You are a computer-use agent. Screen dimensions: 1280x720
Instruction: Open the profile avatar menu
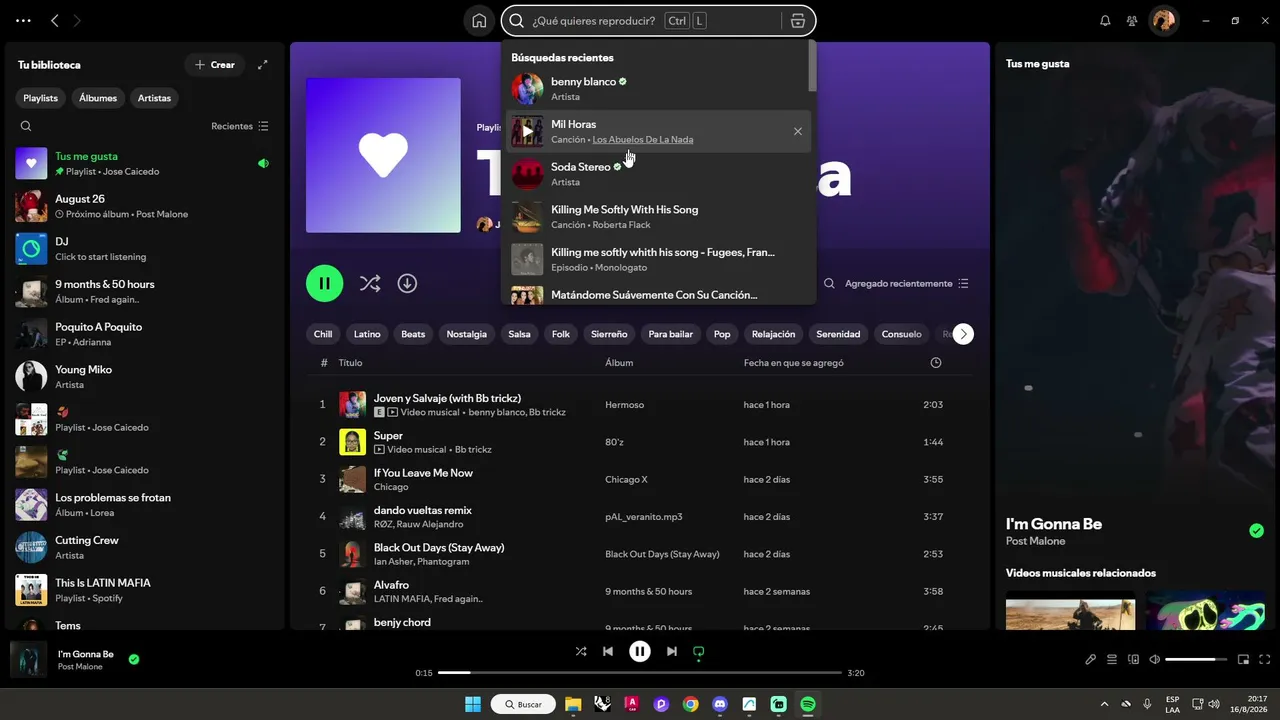(x=1163, y=20)
